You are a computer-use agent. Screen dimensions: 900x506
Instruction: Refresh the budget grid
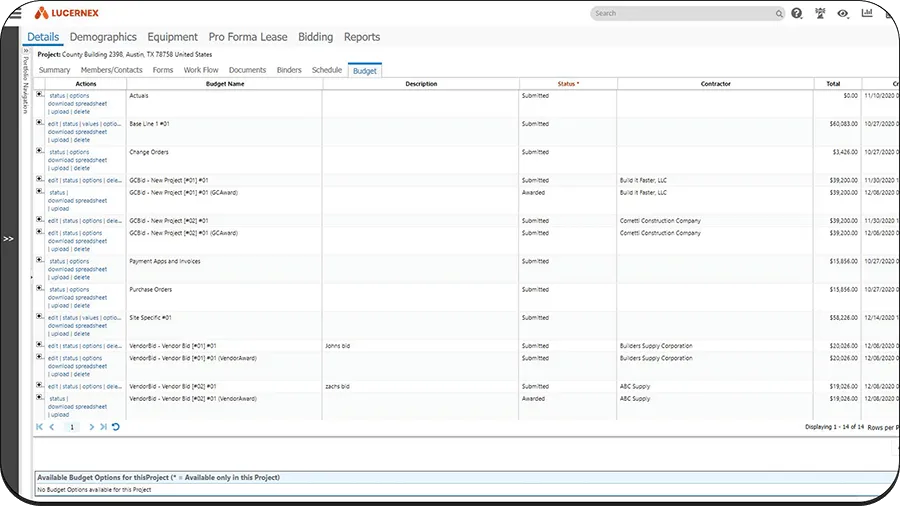pos(115,427)
